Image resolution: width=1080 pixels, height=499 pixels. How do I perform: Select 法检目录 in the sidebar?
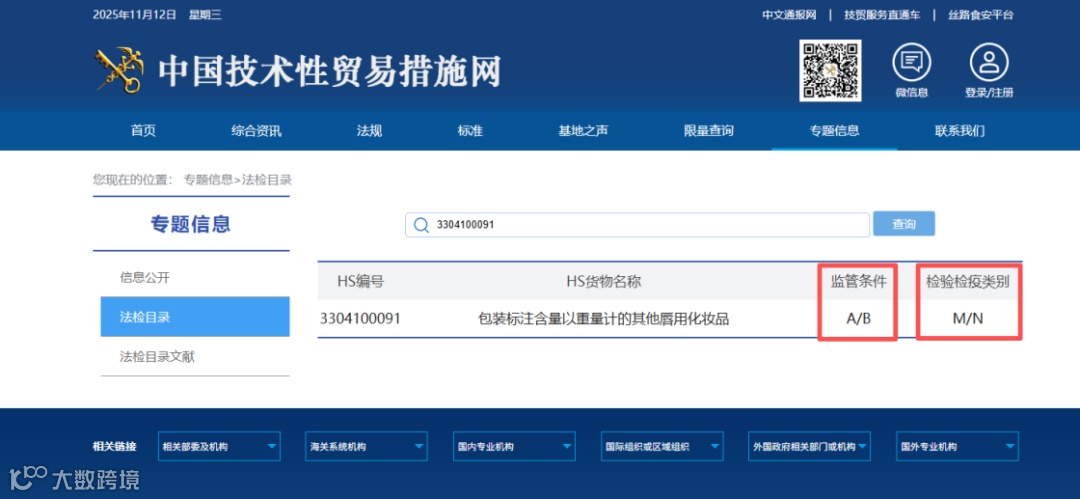point(195,317)
